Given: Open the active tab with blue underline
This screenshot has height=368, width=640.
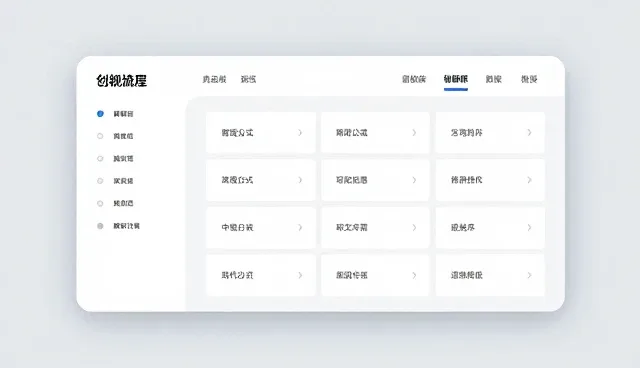Looking at the screenshot, I should pos(456,79).
